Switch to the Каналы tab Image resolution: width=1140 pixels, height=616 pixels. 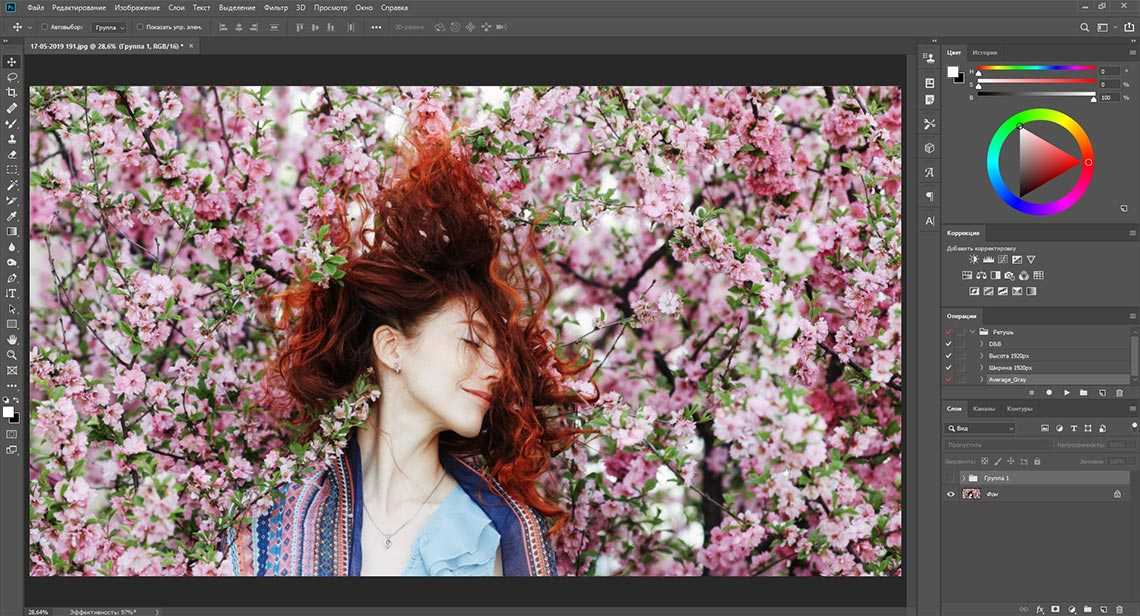pyautogui.click(x=984, y=409)
